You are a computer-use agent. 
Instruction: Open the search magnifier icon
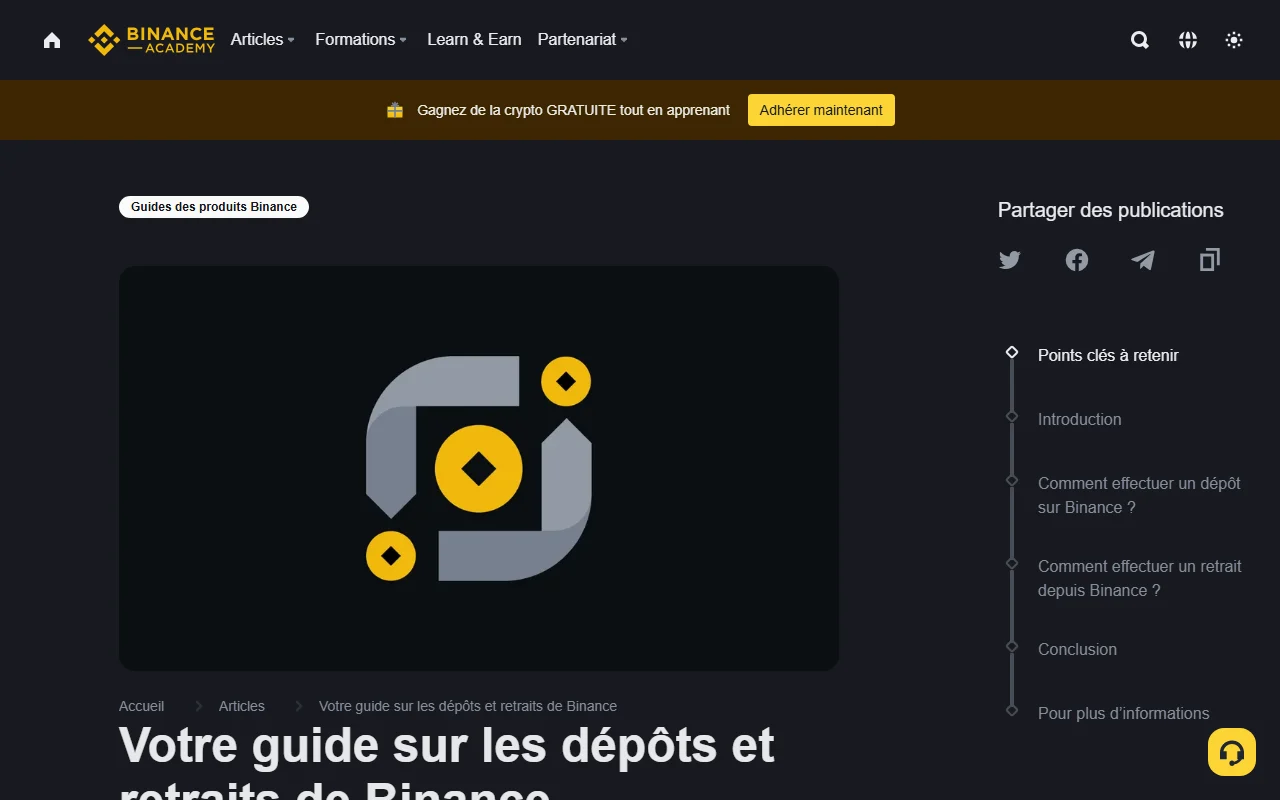click(x=1140, y=40)
